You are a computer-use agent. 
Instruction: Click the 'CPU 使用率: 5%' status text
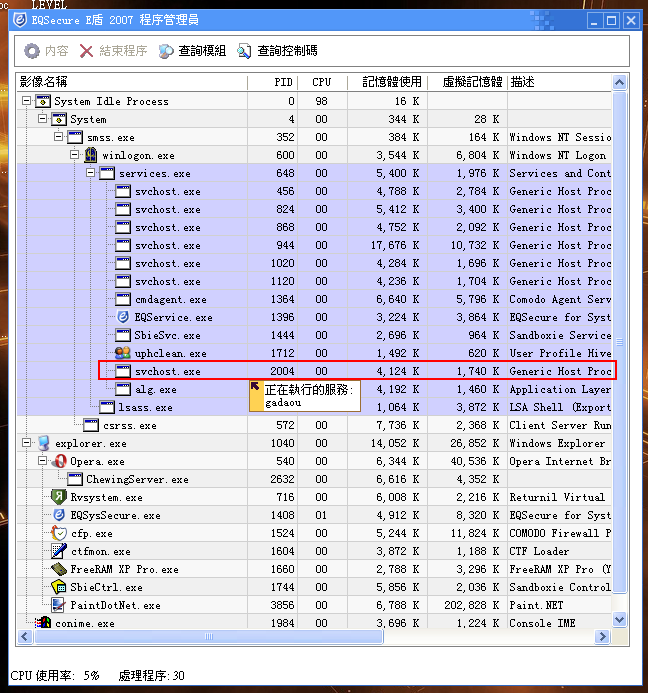point(55,675)
